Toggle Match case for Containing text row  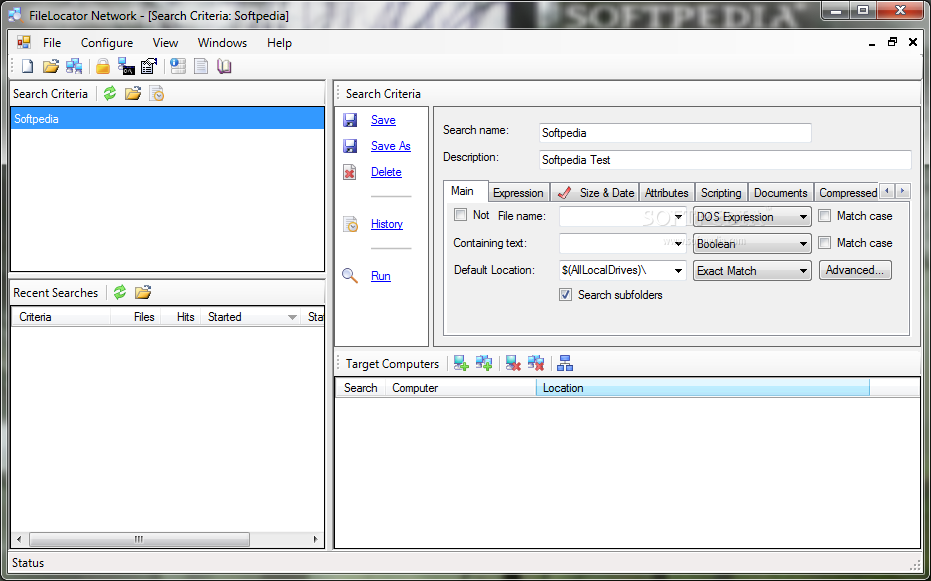(824, 243)
